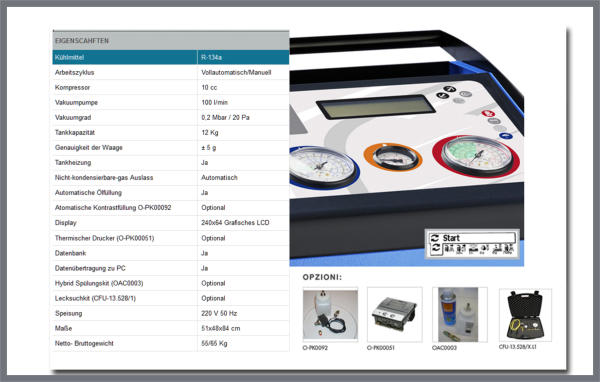
Task: Open the O-PK00051 thermal printer thumbnail
Action: 395,315
